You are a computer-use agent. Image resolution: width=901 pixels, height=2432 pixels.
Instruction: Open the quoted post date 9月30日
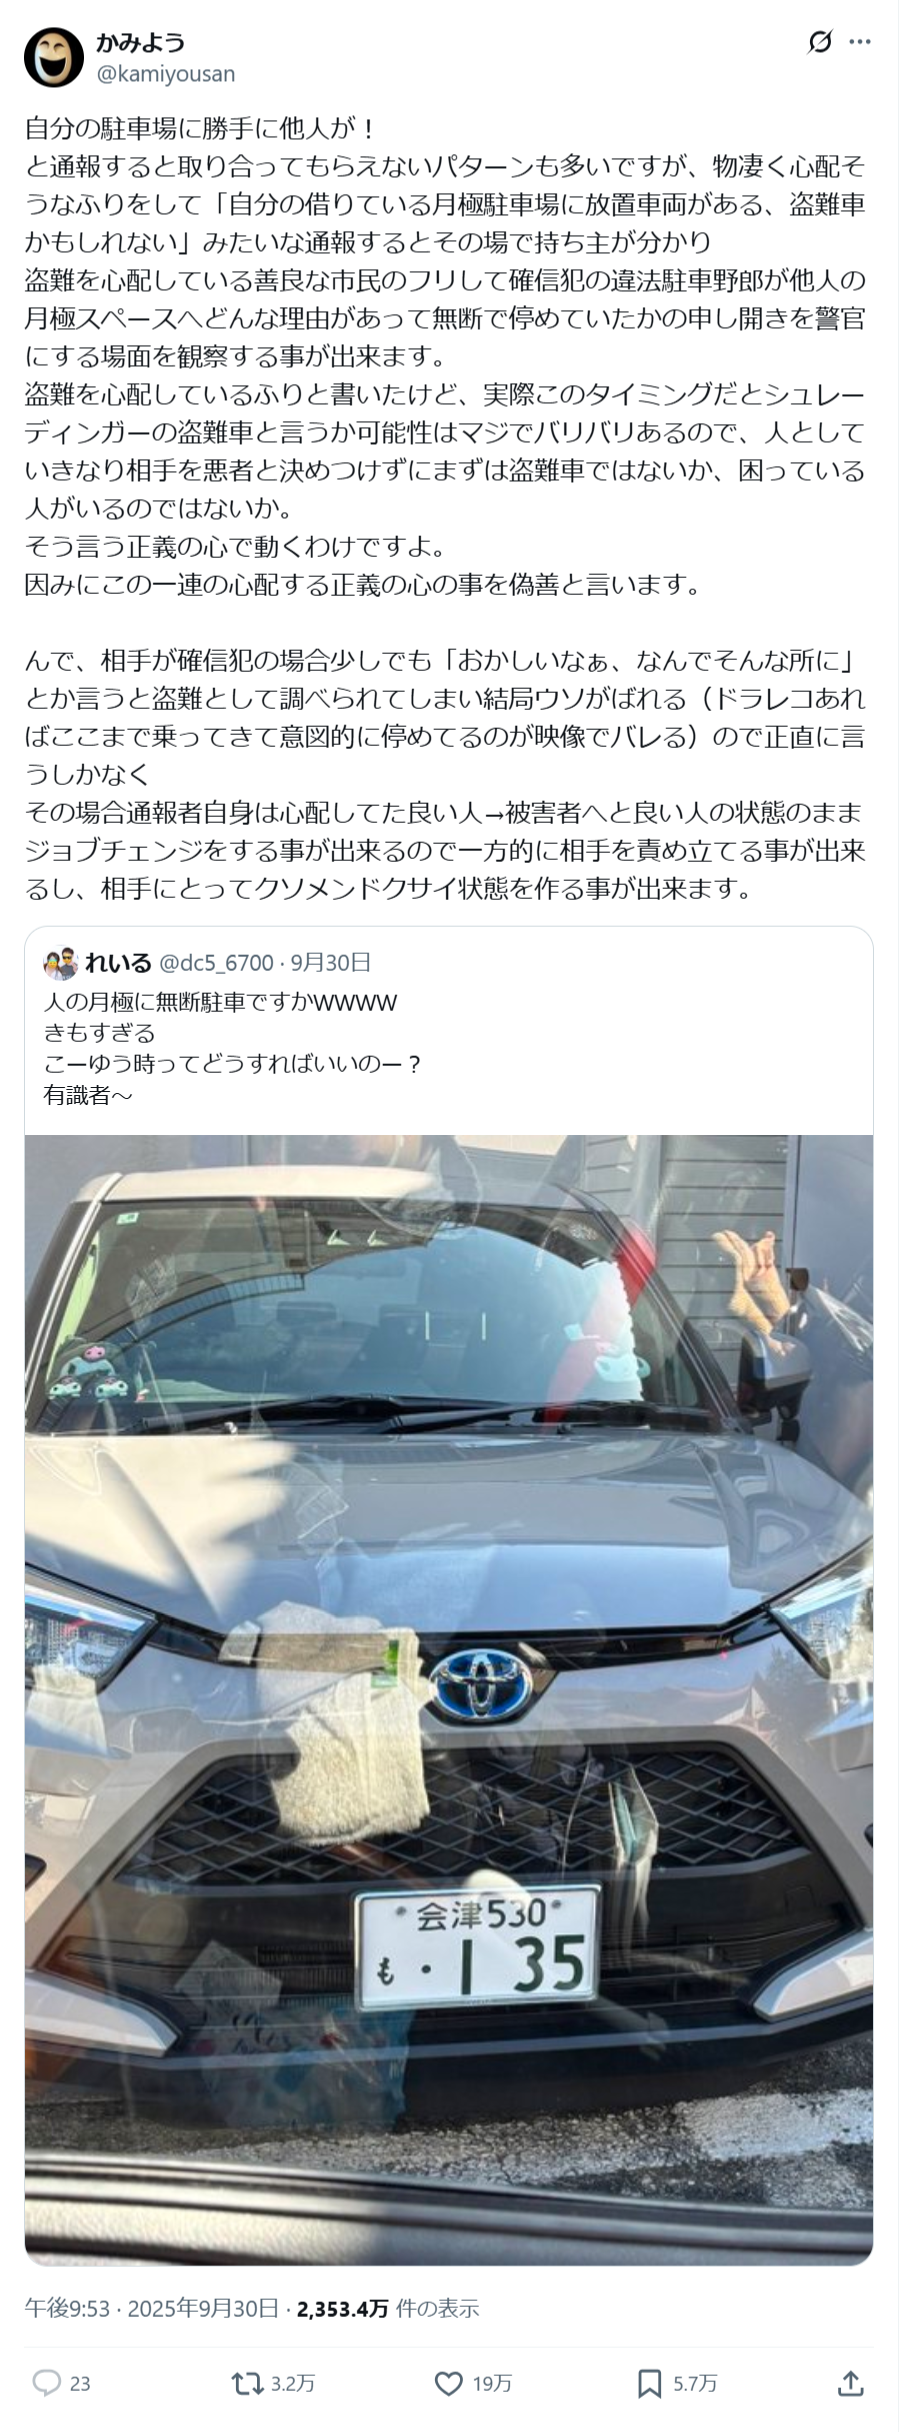click(x=331, y=962)
